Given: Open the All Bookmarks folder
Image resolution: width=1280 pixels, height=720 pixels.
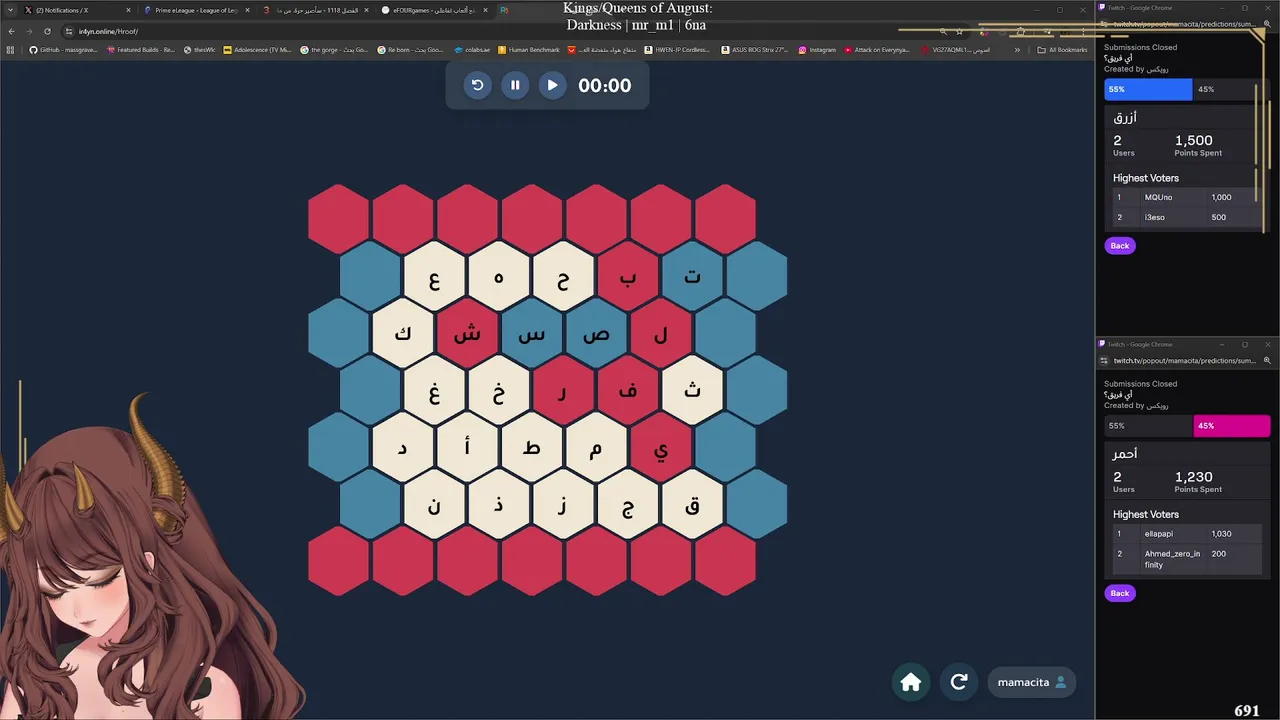Looking at the screenshot, I should [1062, 49].
